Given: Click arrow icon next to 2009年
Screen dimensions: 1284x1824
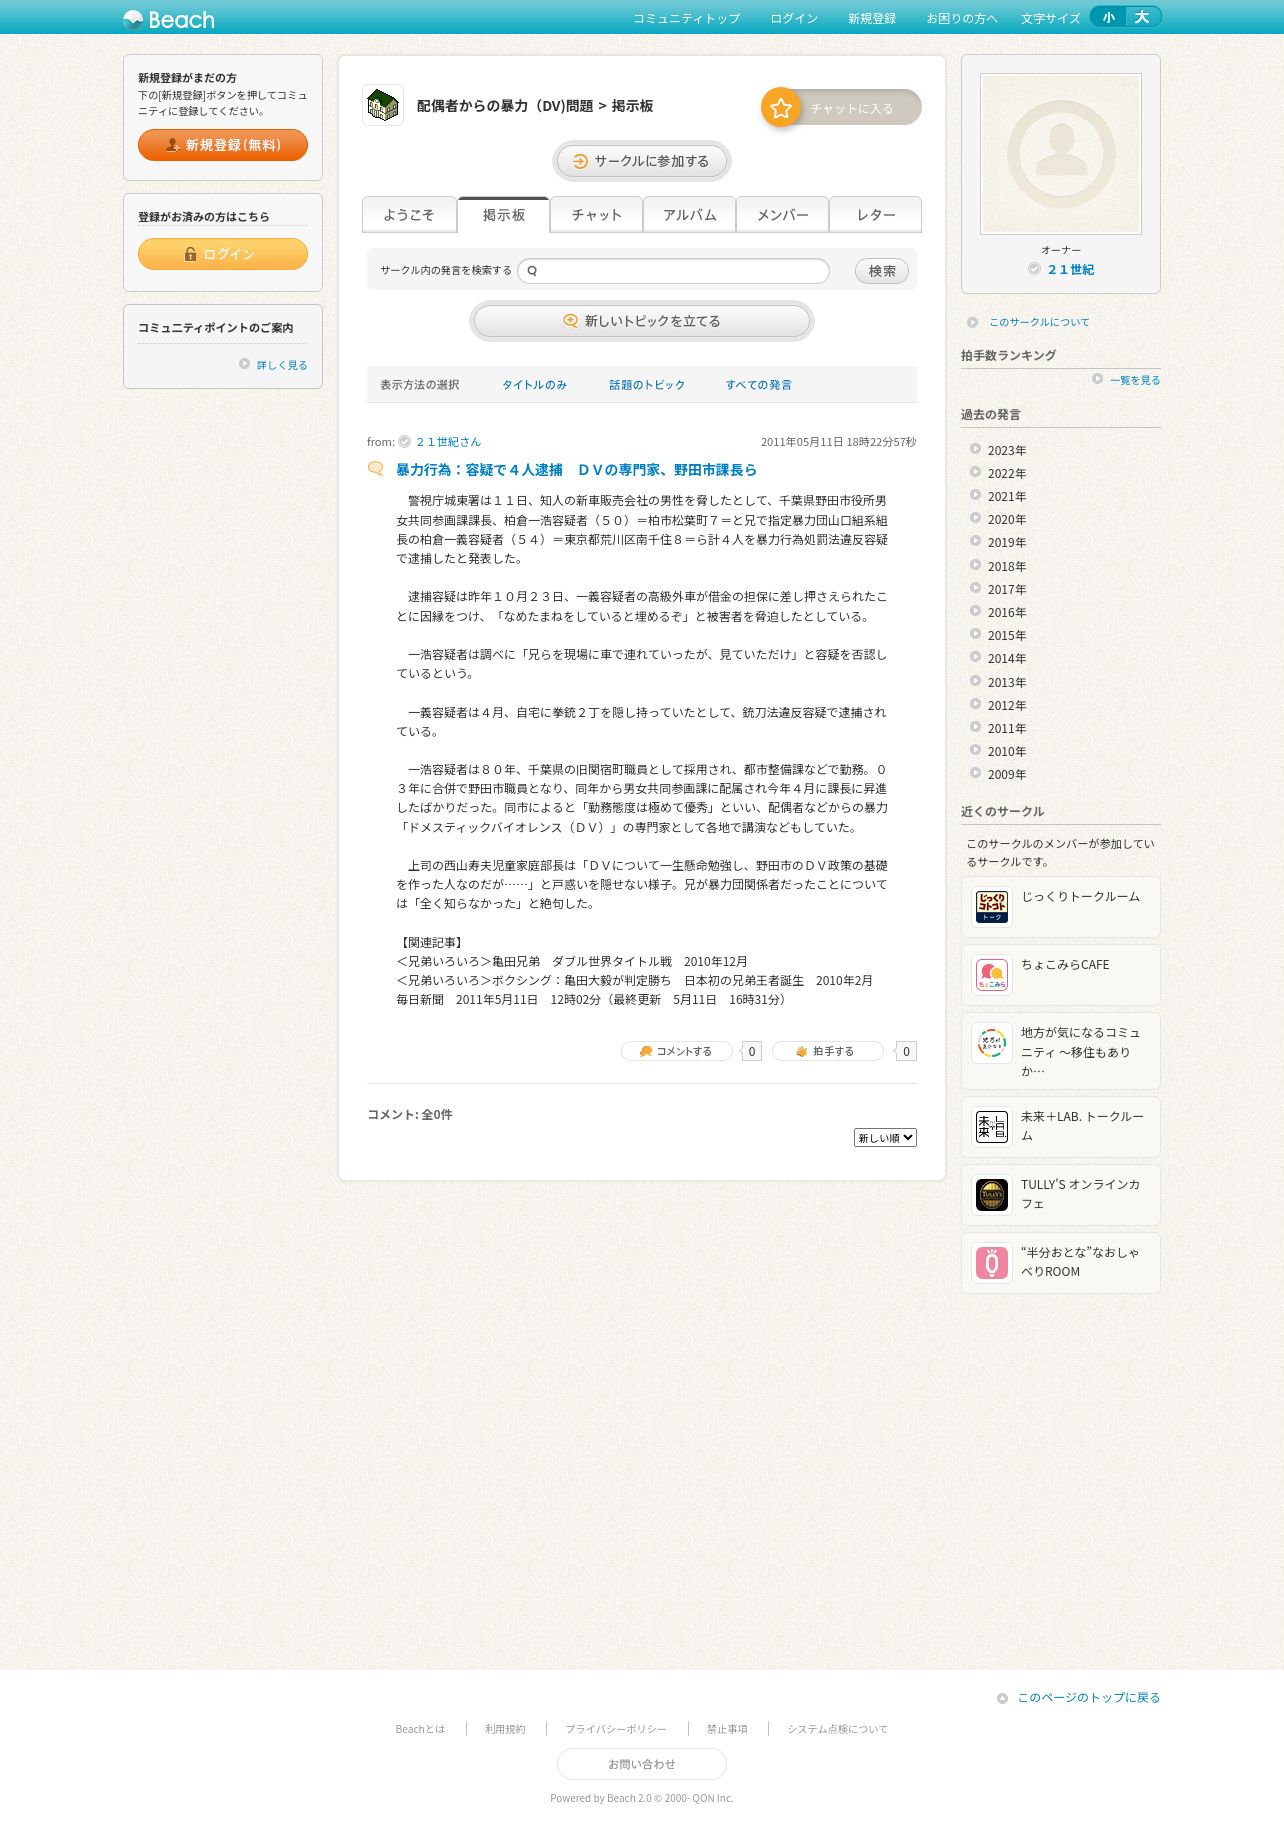Looking at the screenshot, I should (x=975, y=773).
